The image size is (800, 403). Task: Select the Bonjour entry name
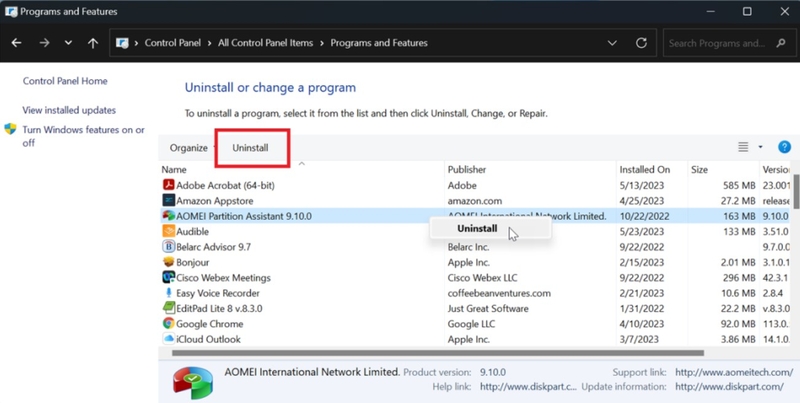pos(193,262)
